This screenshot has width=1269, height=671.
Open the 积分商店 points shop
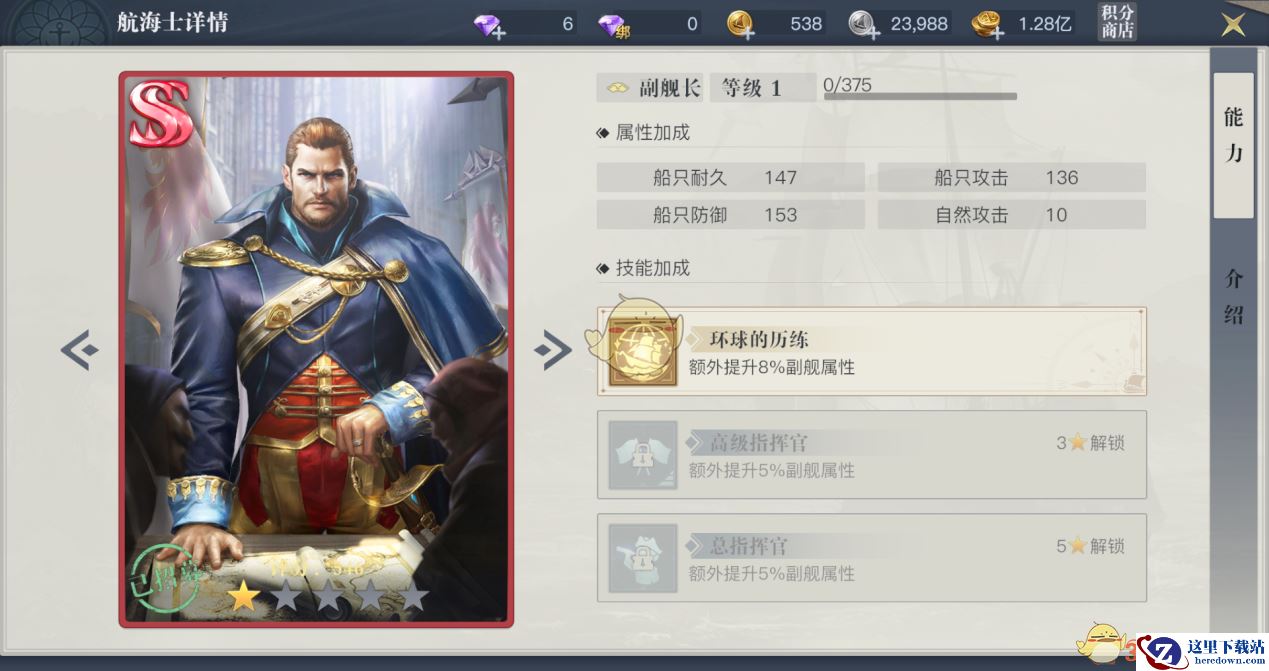1117,22
